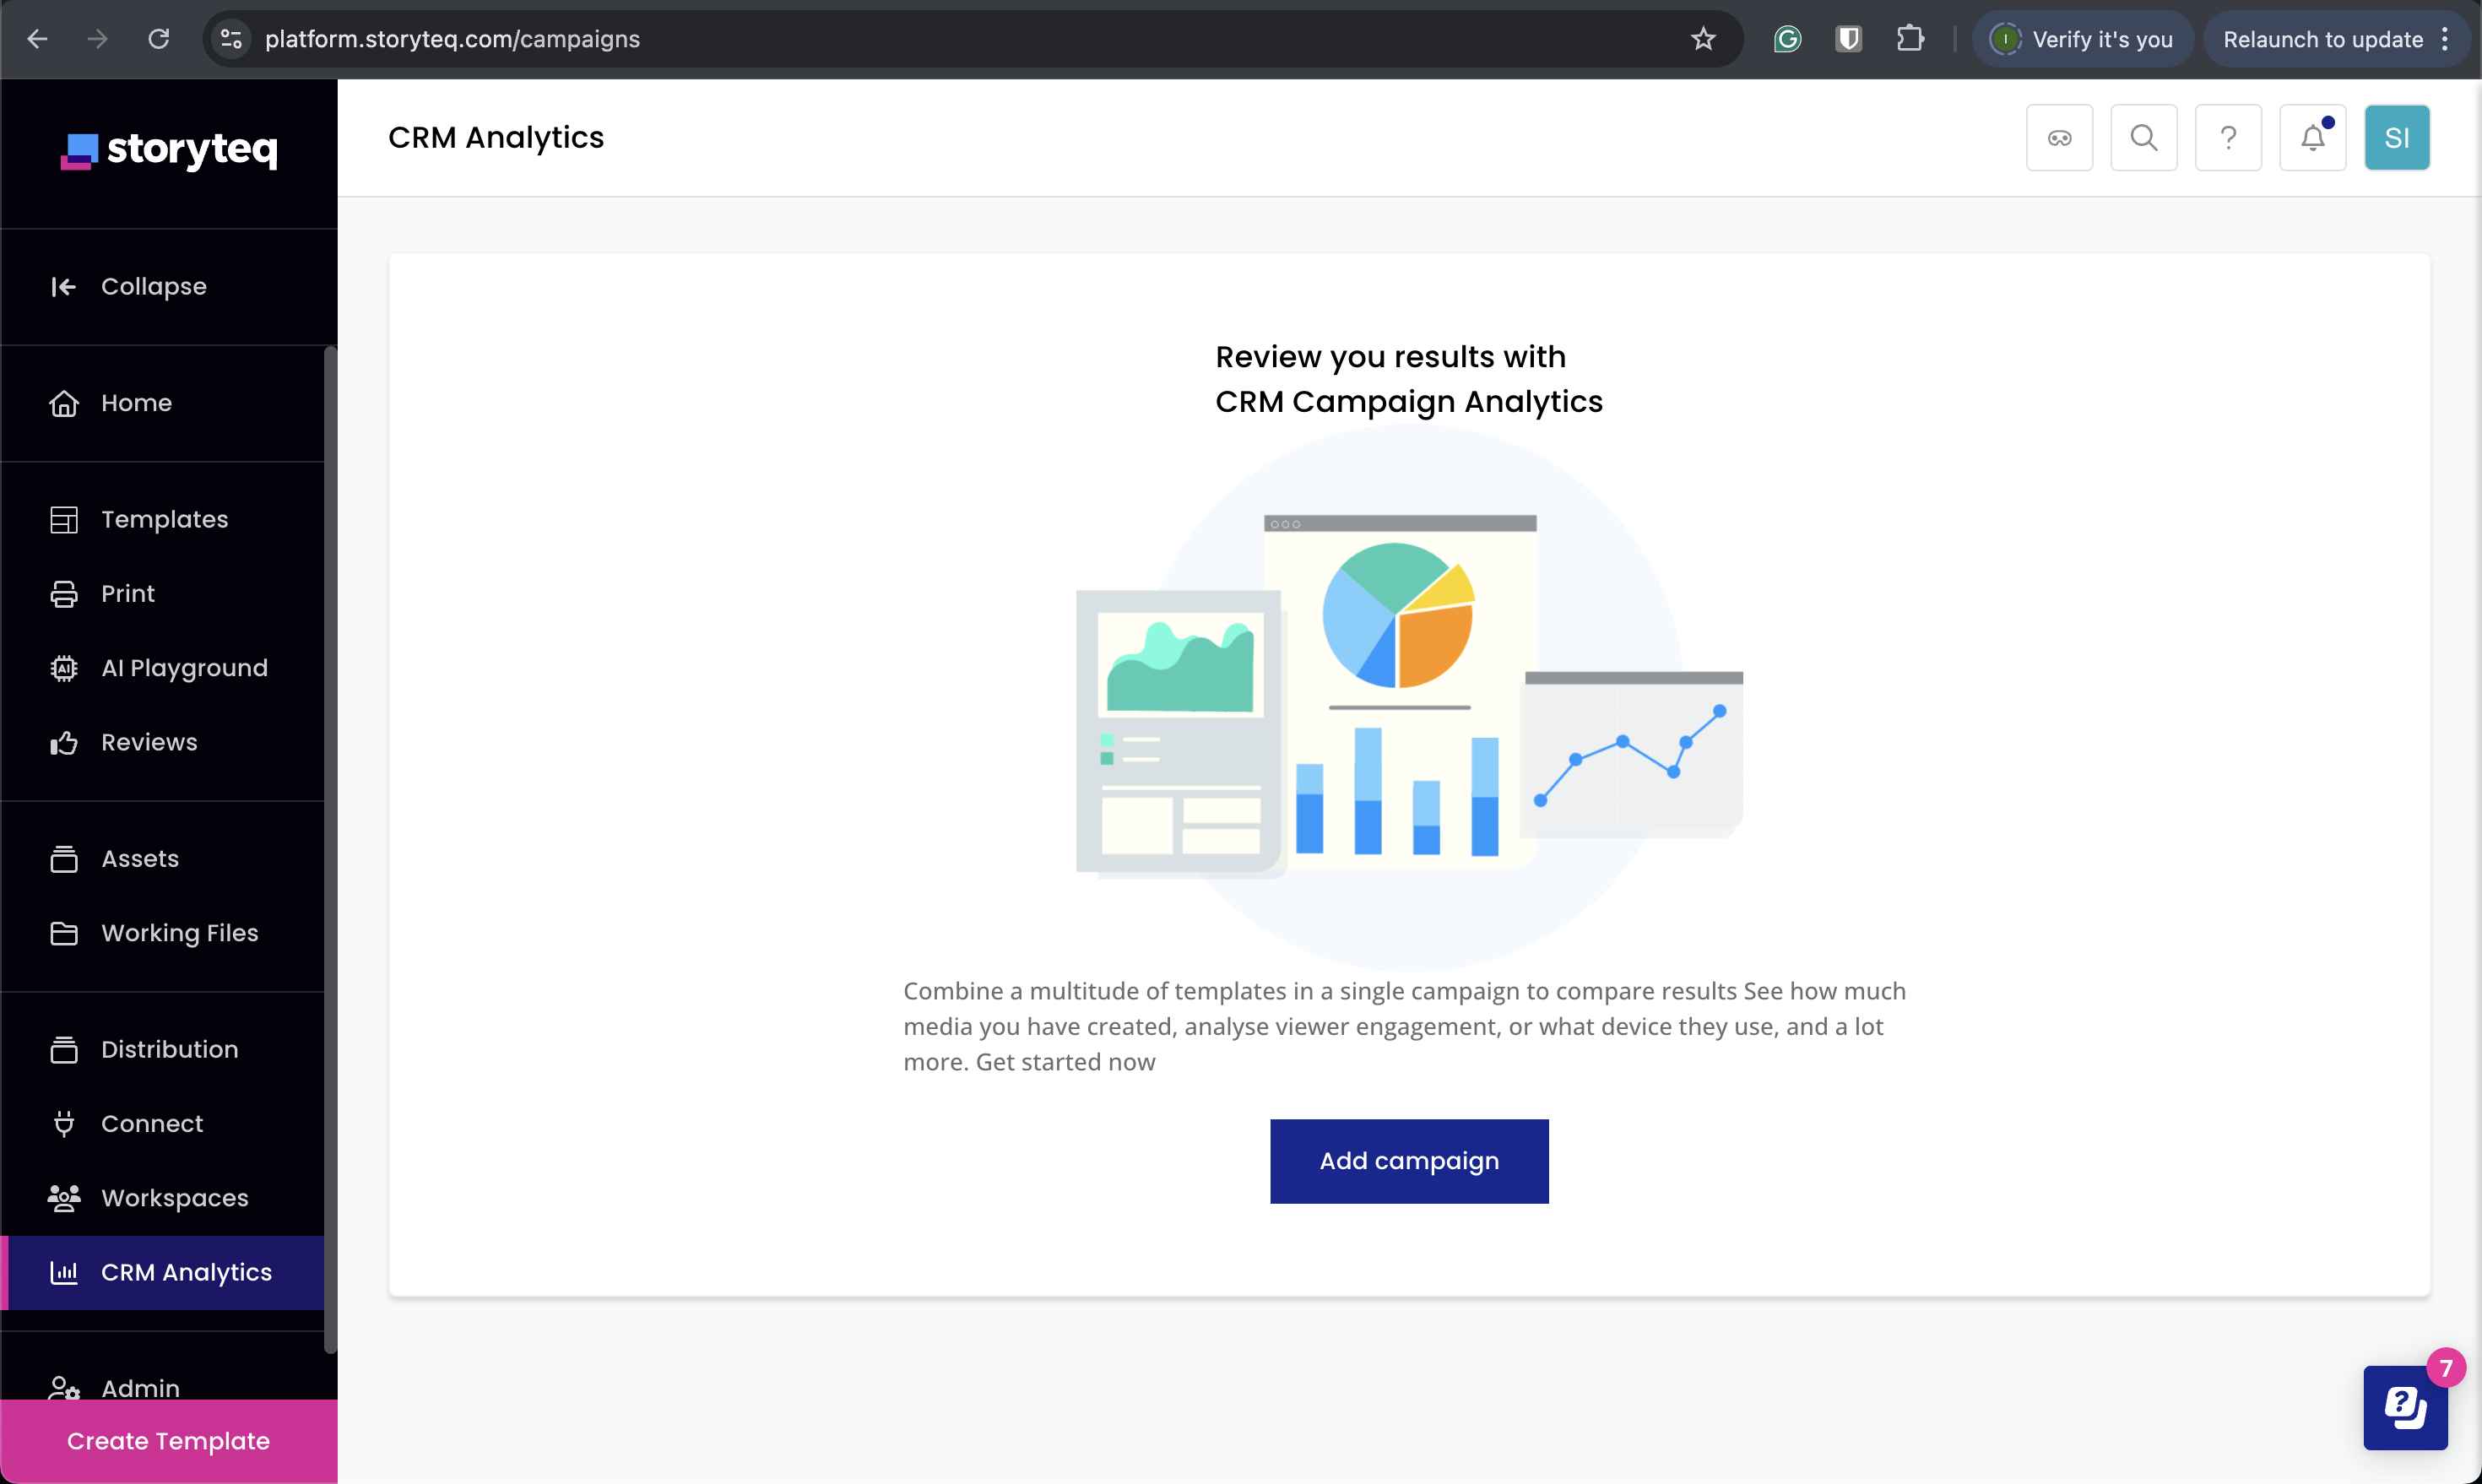This screenshot has width=2482, height=1484.
Task: Select CRM Analytics in the sidebar
Action: [x=162, y=1273]
